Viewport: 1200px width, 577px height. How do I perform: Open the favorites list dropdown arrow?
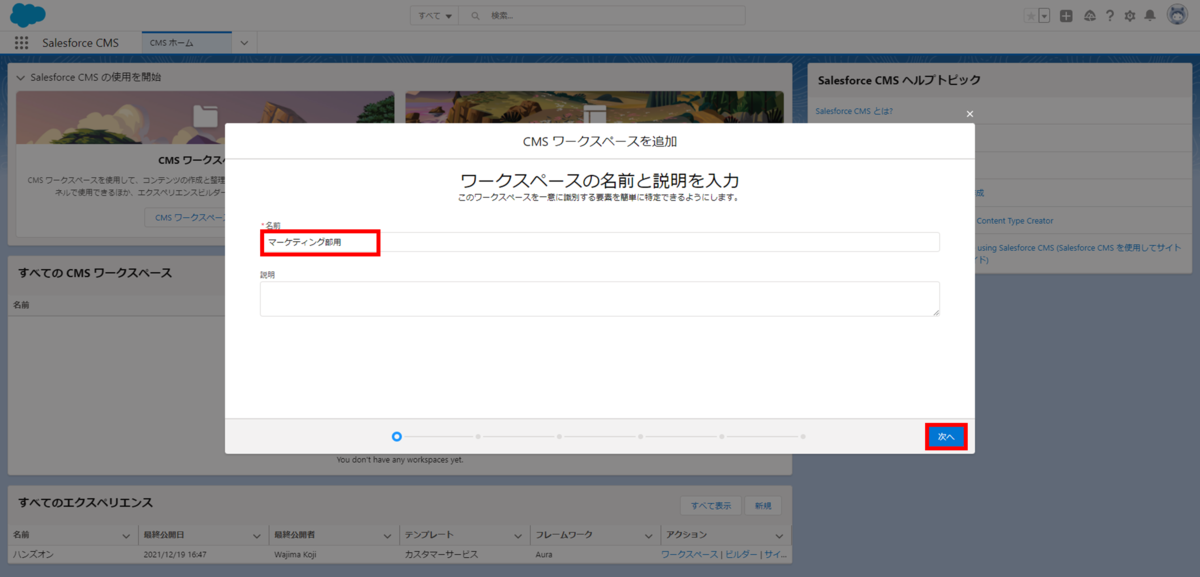(1044, 16)
